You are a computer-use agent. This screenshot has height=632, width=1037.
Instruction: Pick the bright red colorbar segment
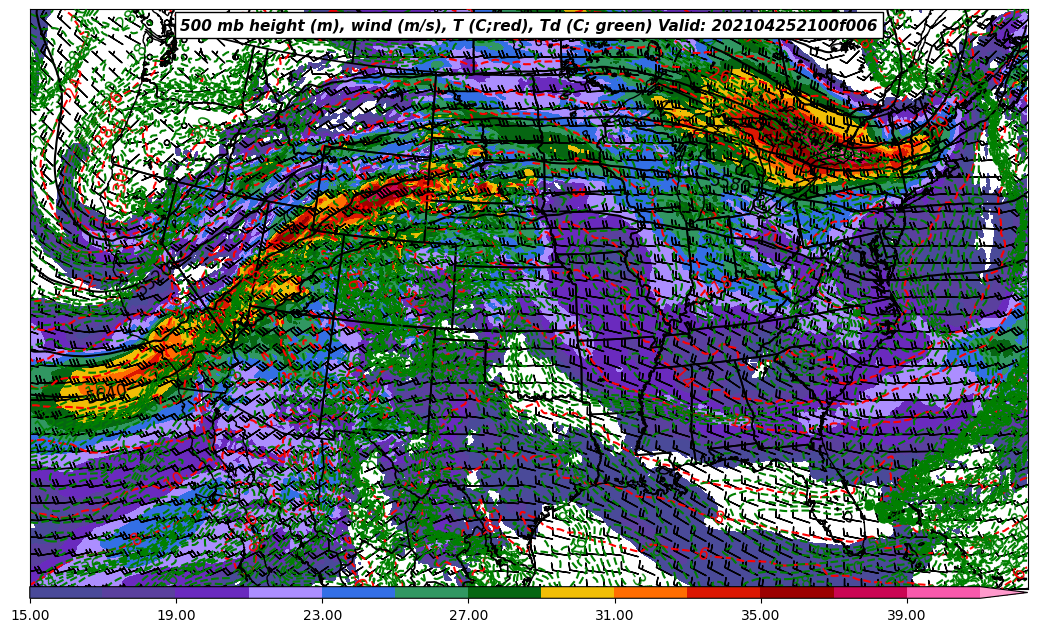723,592
